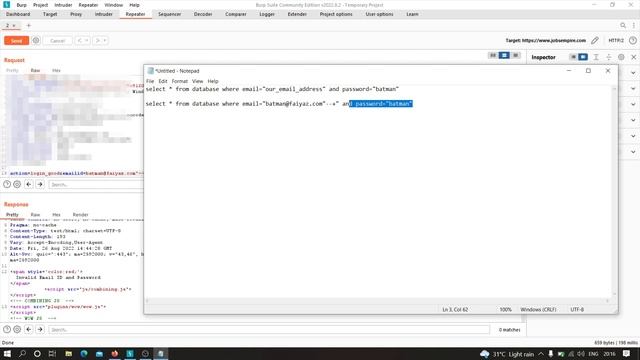Viewport: 640px width, 360px height.
Task: Click the response Search field
Action: (269, 329)
